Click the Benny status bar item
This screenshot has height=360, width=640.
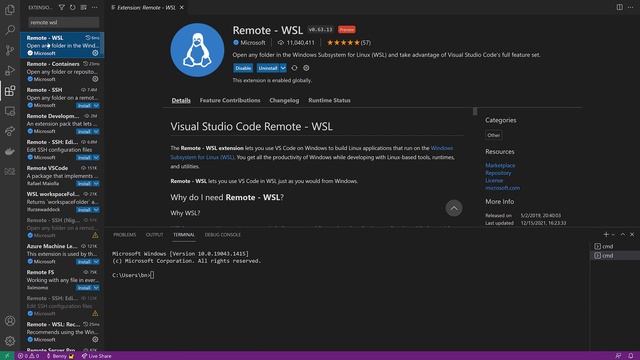[60, 356]
